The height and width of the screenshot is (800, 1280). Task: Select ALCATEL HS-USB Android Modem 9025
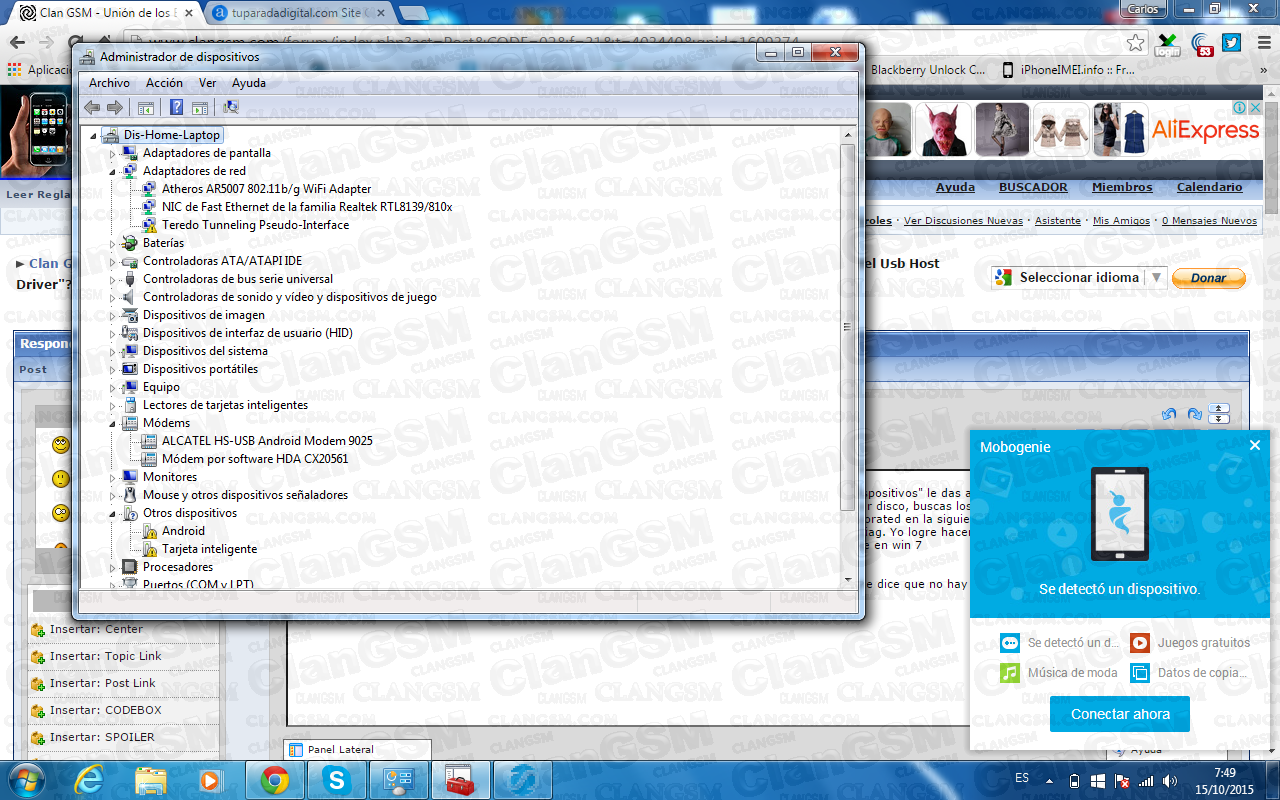pos(267,441)
